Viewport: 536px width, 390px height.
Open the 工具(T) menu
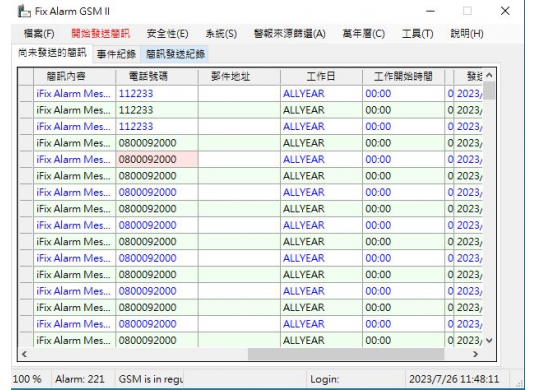click(417, 34)
